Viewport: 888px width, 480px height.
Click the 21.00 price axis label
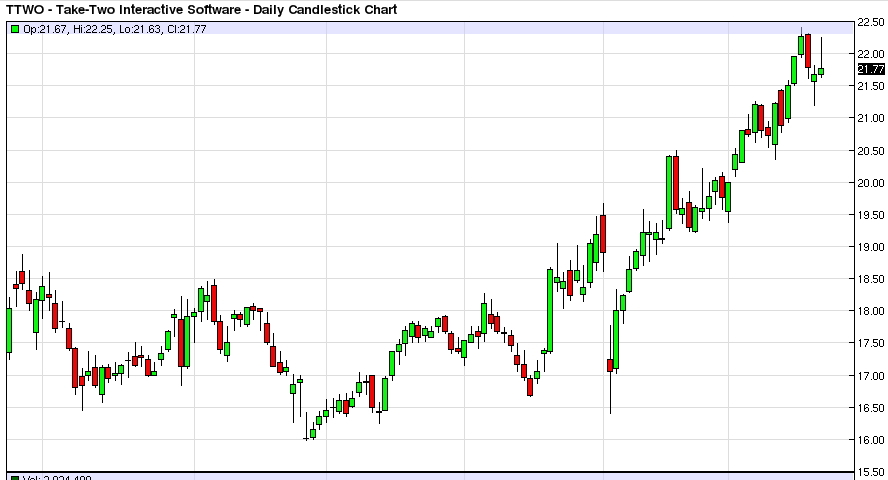point(871,118)
